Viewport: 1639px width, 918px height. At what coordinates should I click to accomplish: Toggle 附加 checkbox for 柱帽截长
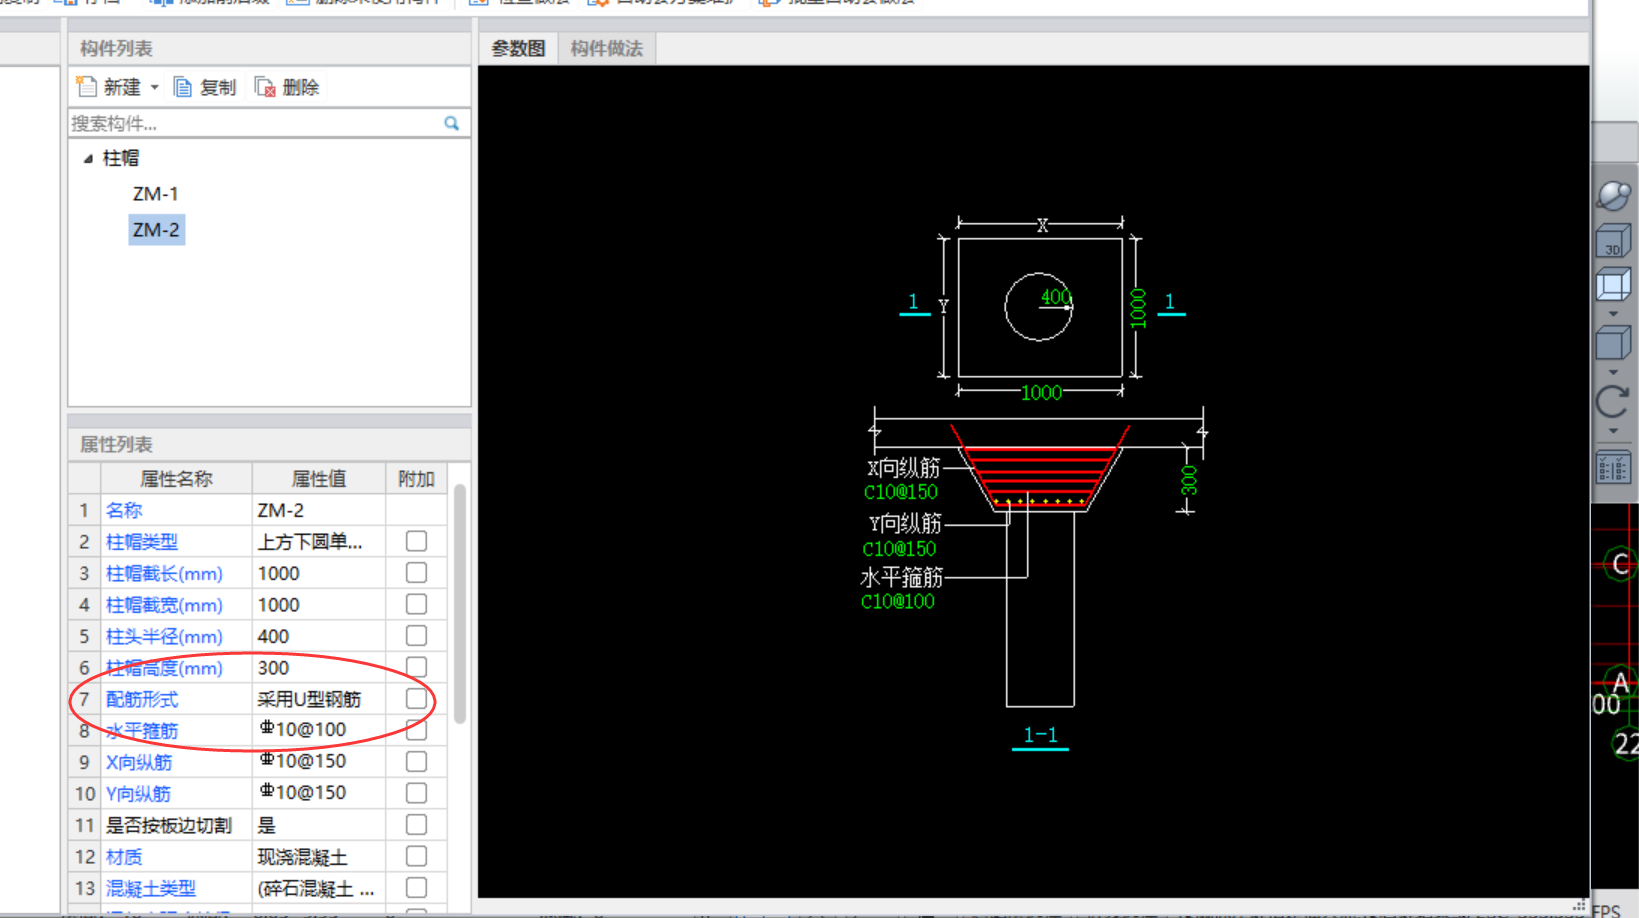pyautogui.click(x=416, y=573)
